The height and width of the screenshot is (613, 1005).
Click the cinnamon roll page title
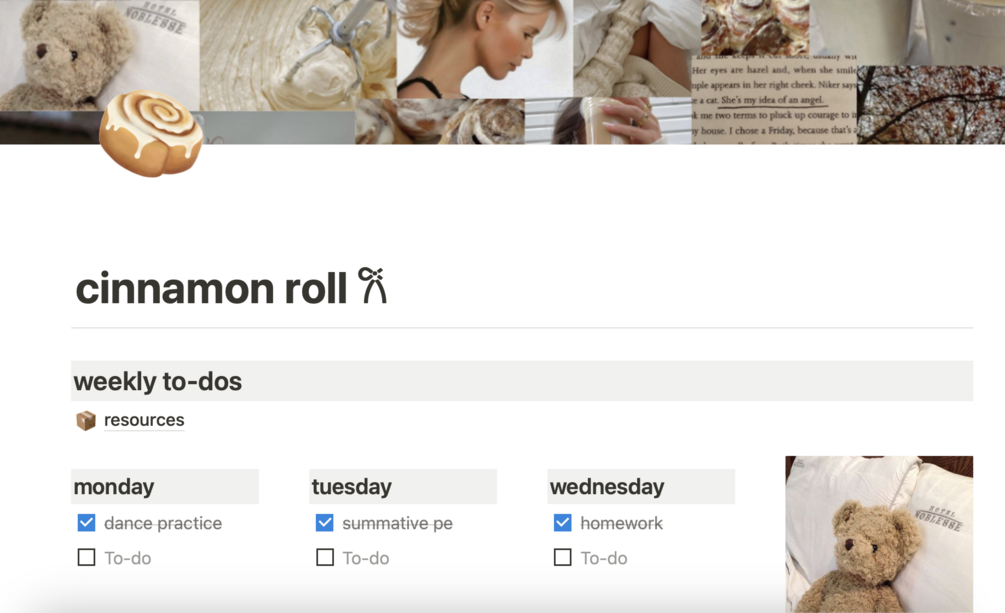click(212, 288)
